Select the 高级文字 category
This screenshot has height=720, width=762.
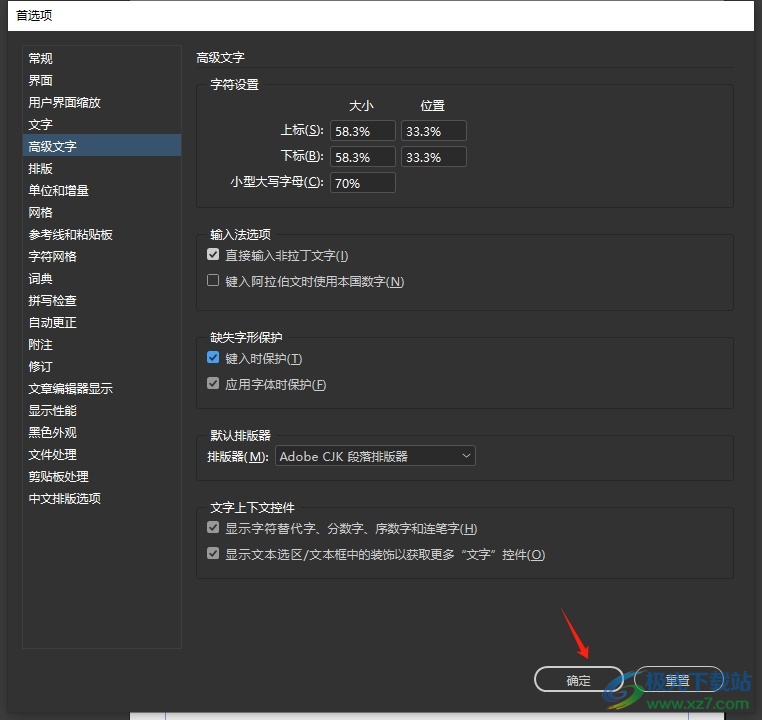102,146
